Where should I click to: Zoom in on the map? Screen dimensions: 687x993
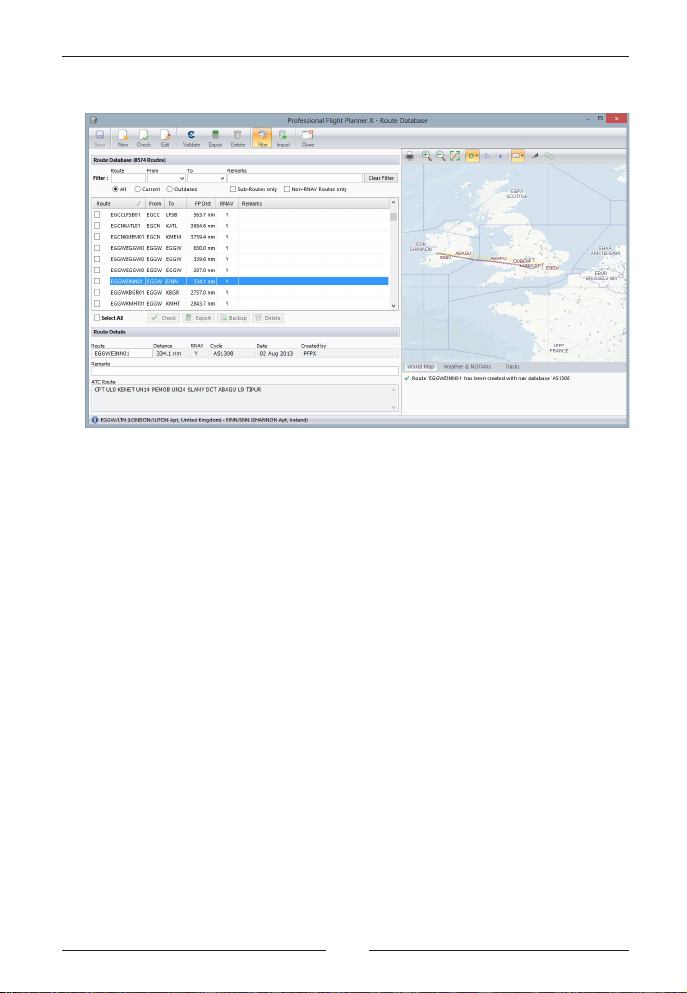(427, 156)
